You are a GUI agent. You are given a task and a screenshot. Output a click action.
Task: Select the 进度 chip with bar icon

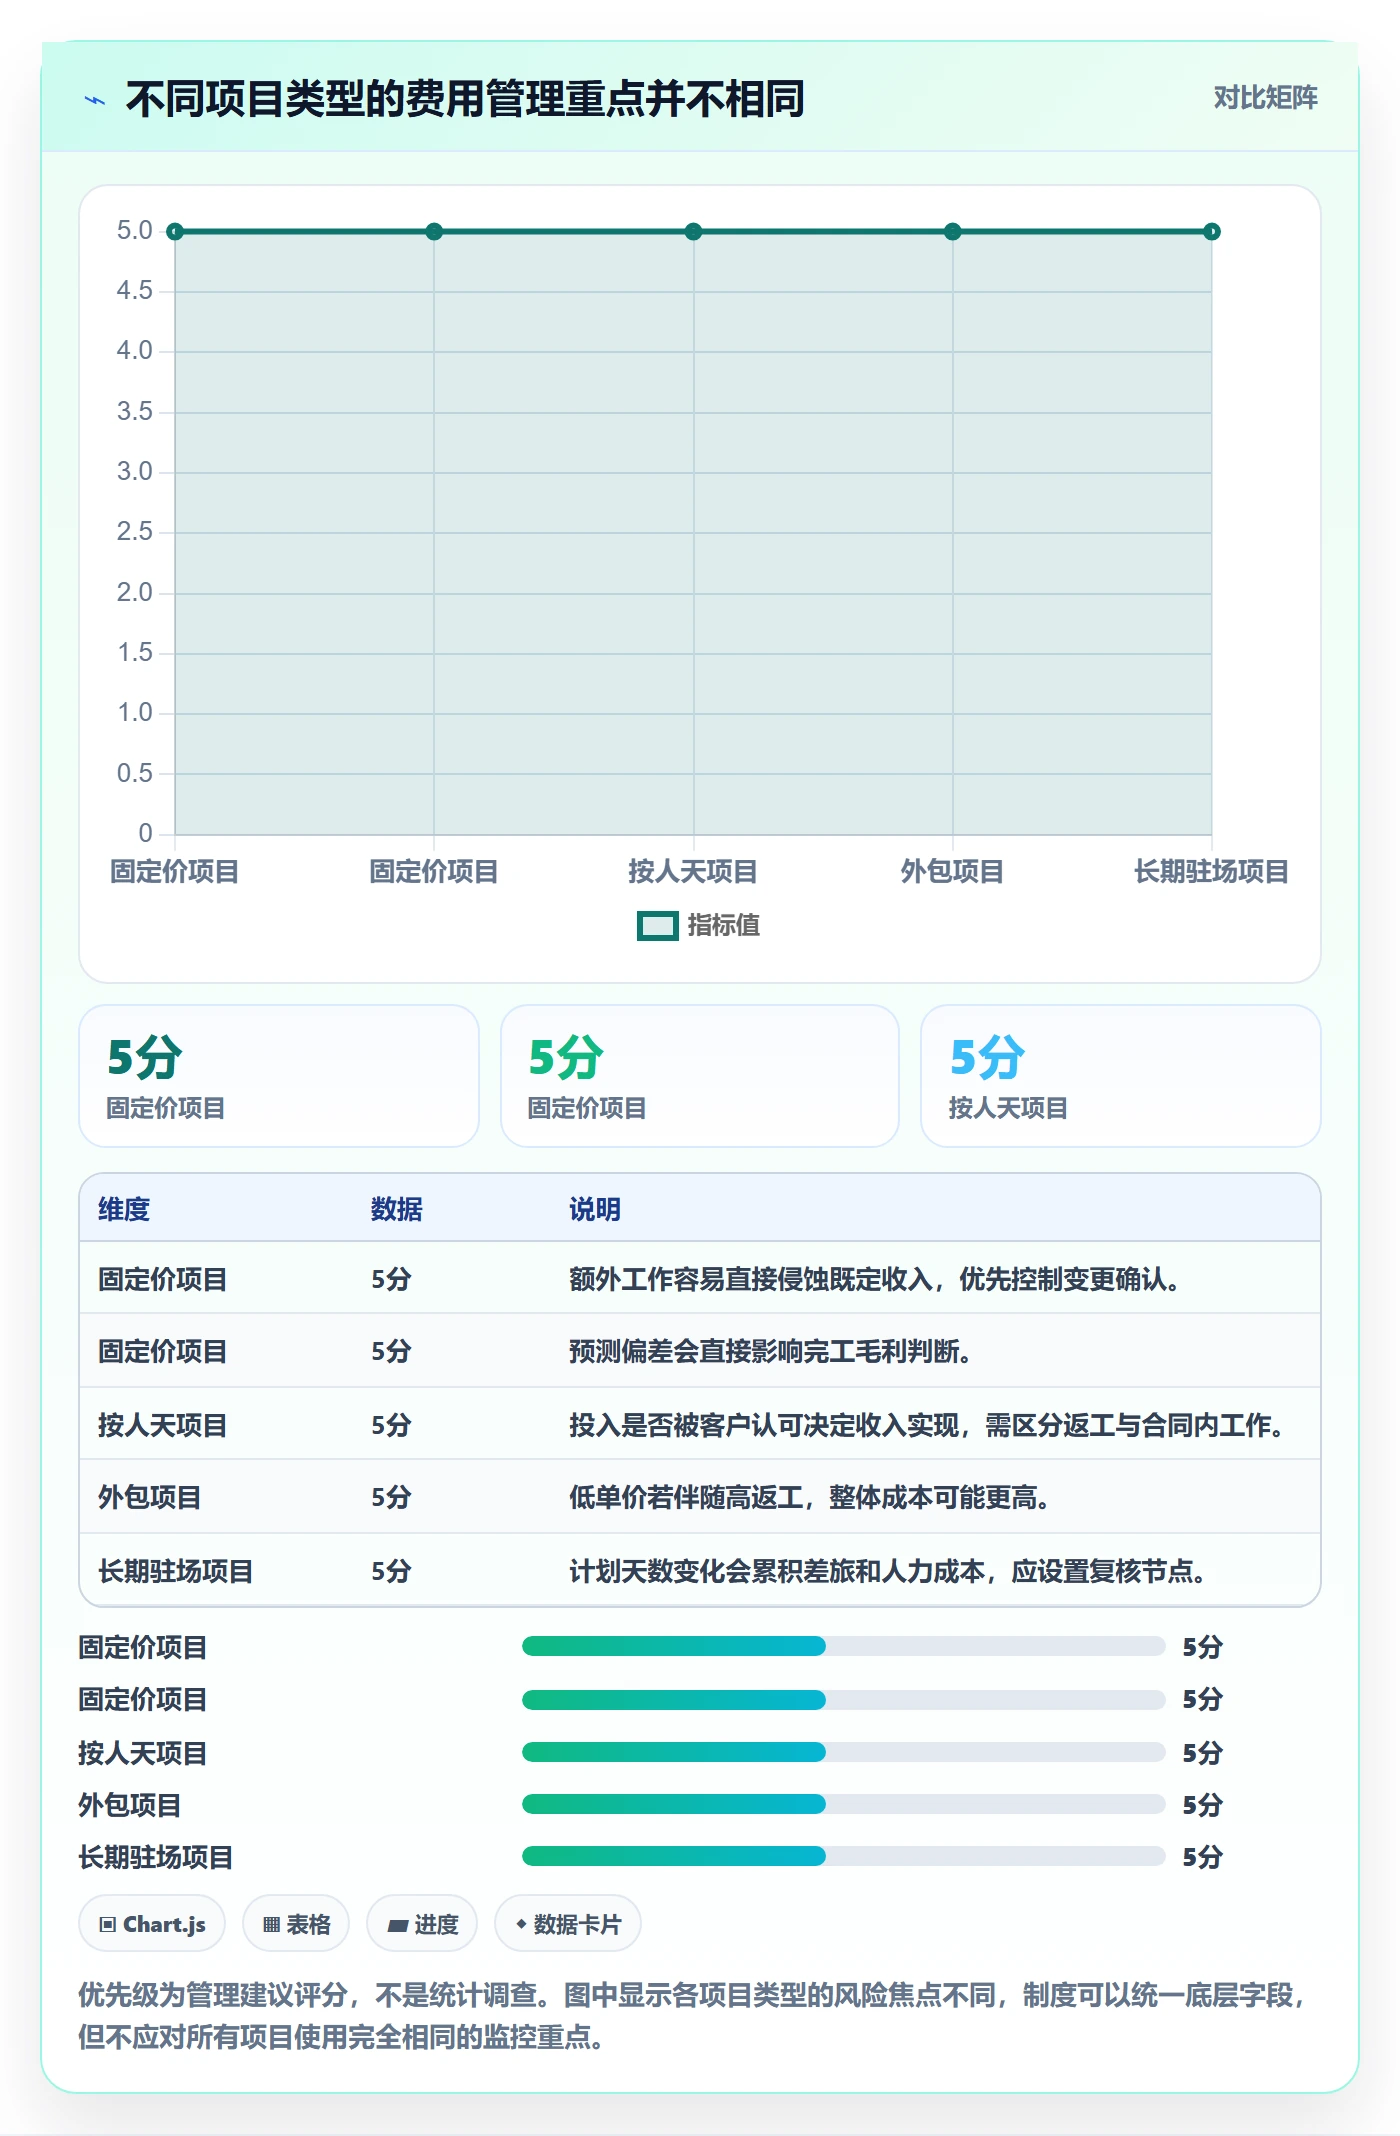(422, 1924)
